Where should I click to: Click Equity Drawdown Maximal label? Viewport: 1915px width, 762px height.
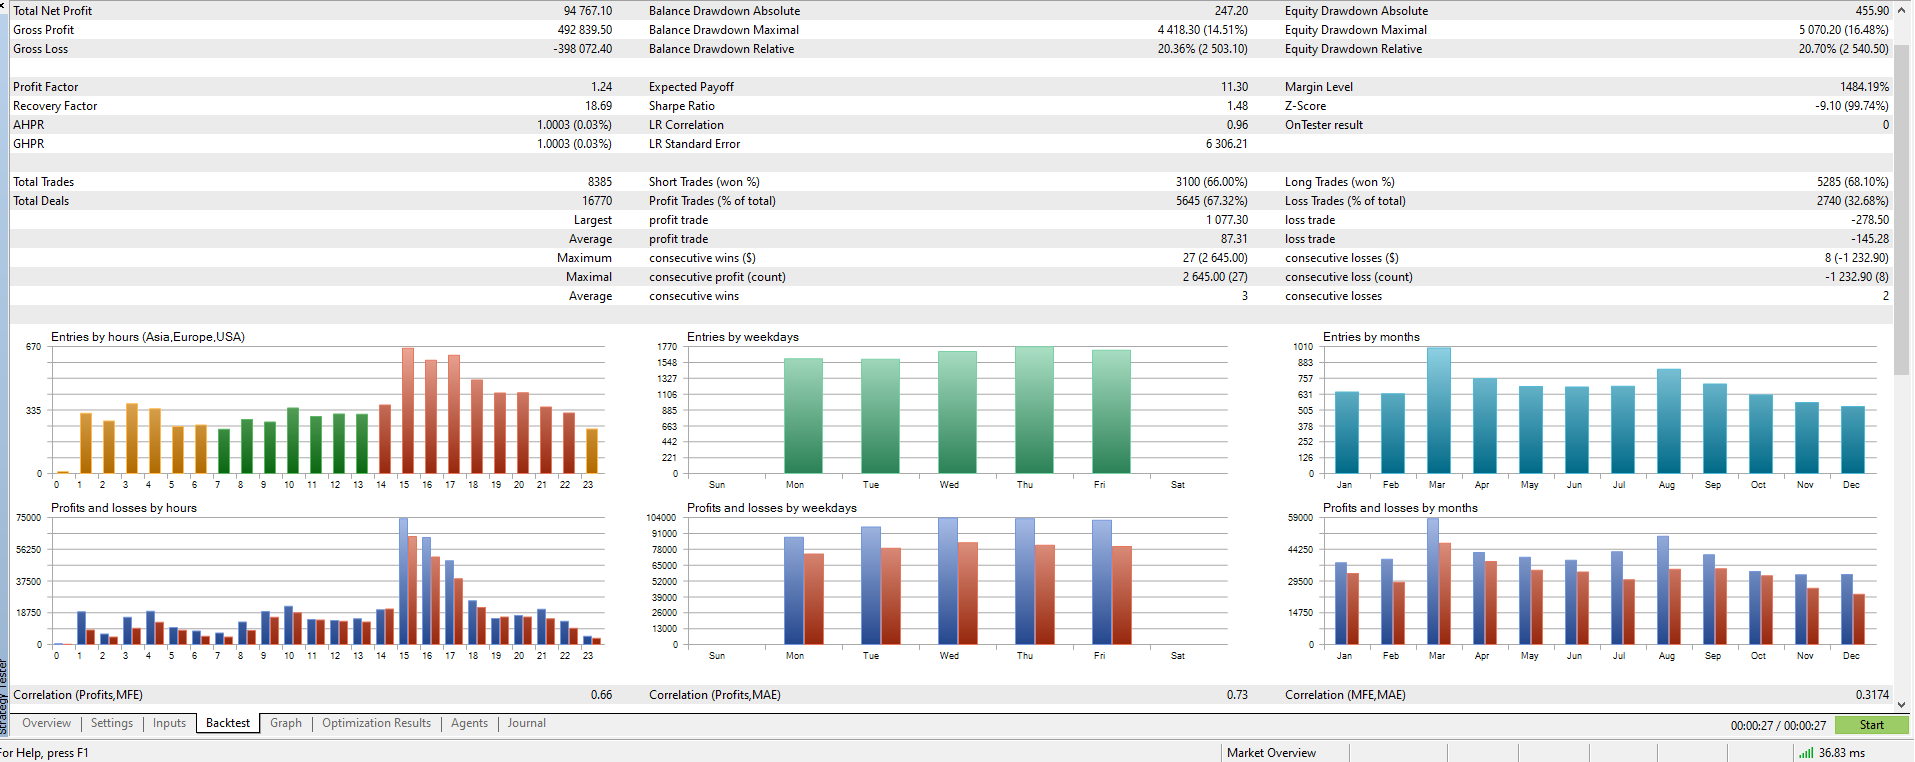[x=1355, y=30]
